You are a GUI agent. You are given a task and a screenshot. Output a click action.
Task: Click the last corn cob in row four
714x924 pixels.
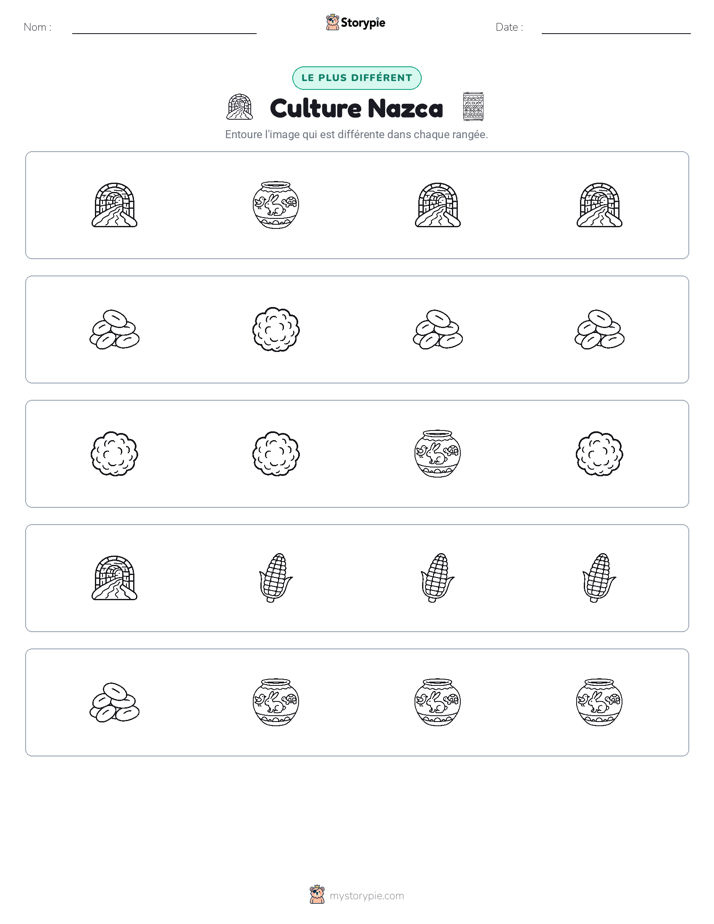coord(599,578)
